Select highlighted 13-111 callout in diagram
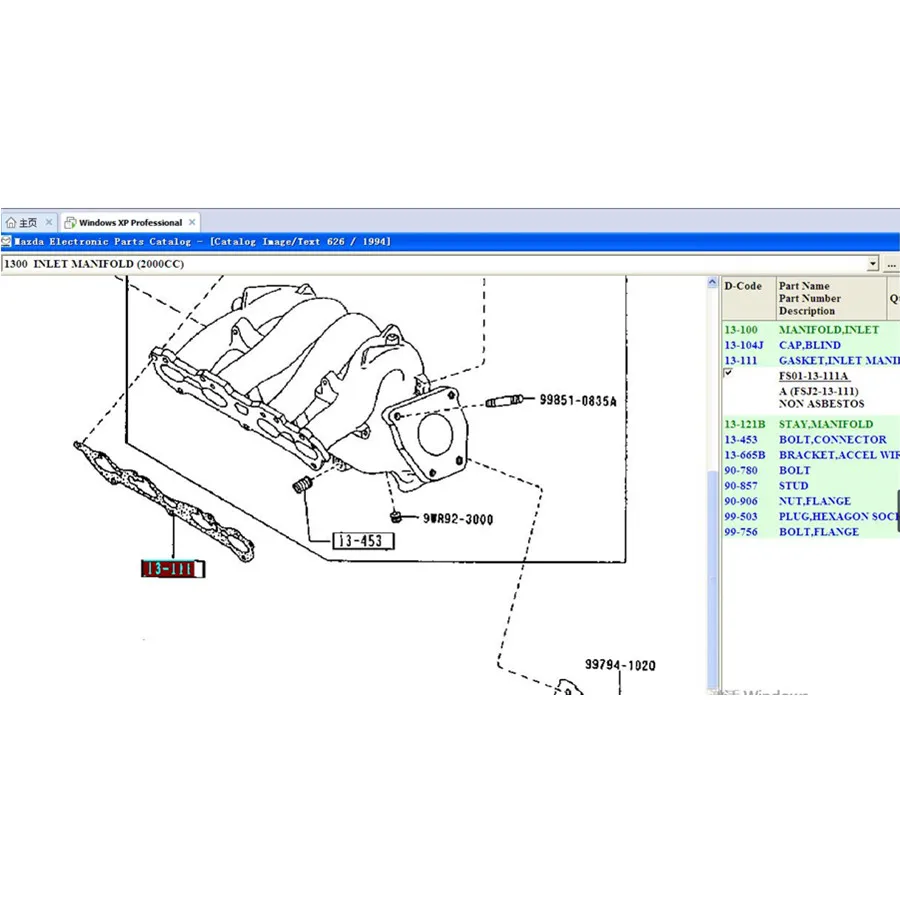Image resolution: width=900 pixels, height=900 pixels. coord(172,570)
